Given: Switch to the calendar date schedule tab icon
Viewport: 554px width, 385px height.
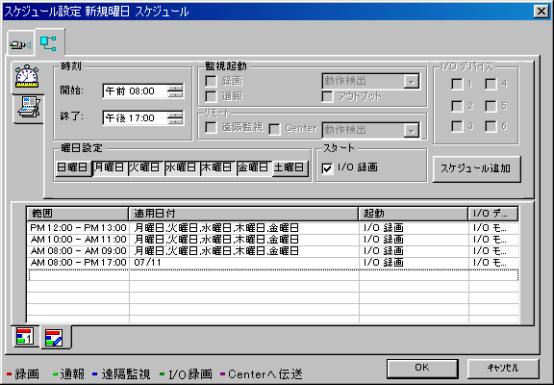Looking at the screenshot, I should click(25, 336).
